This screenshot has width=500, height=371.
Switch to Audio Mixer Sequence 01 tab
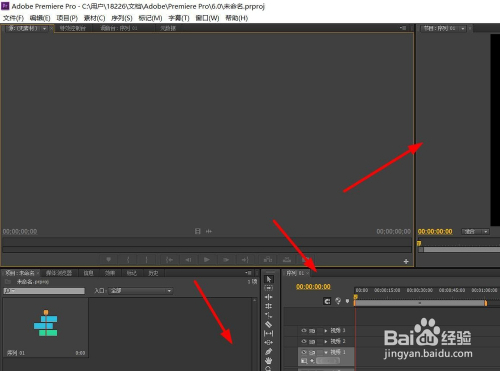[119, 28]
